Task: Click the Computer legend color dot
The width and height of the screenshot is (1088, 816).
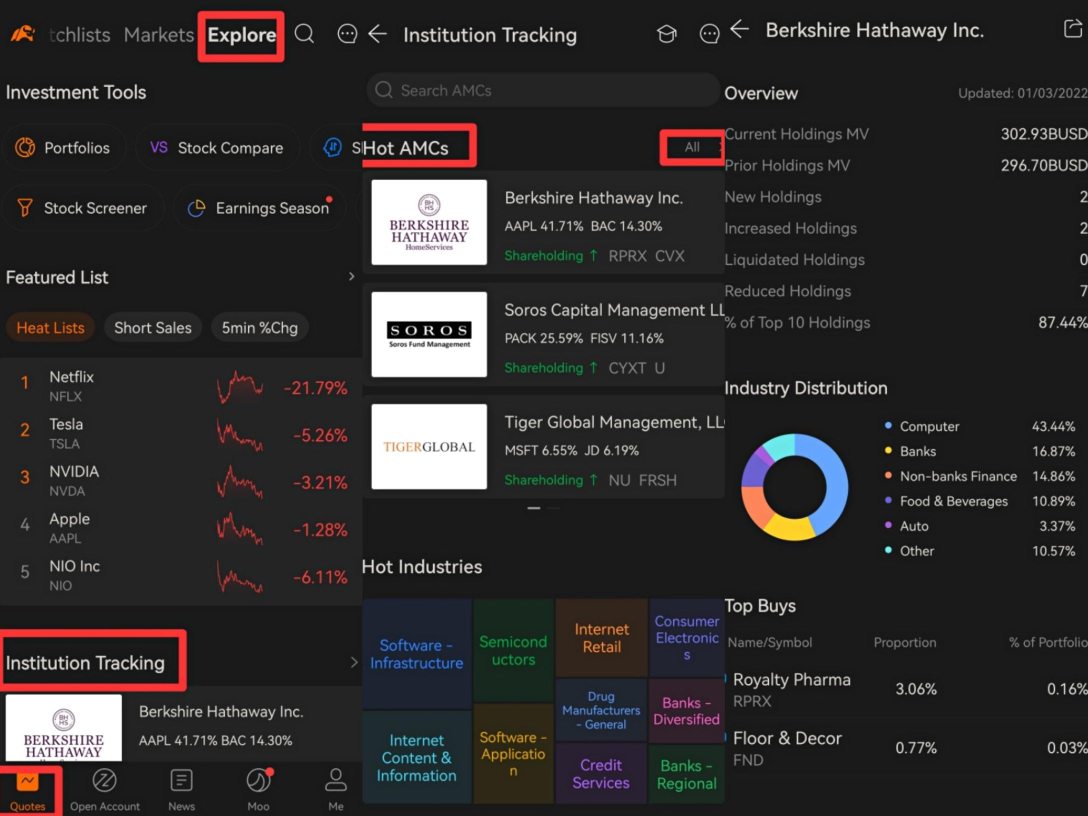Action: point(888,425)
